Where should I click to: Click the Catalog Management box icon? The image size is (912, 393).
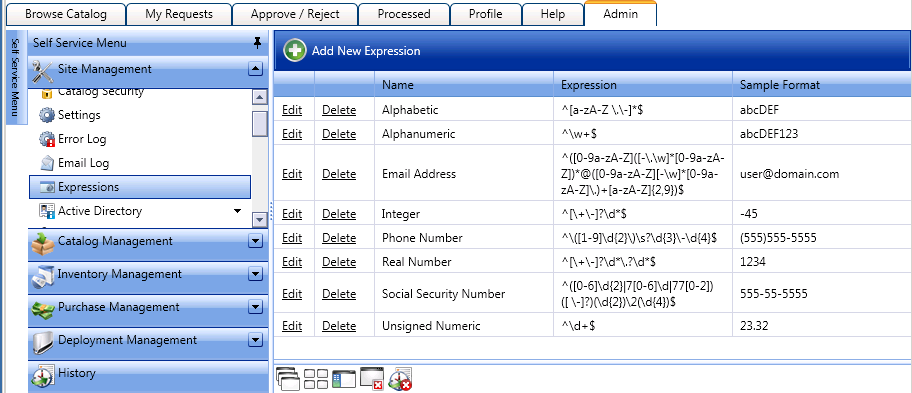(42, 243)
